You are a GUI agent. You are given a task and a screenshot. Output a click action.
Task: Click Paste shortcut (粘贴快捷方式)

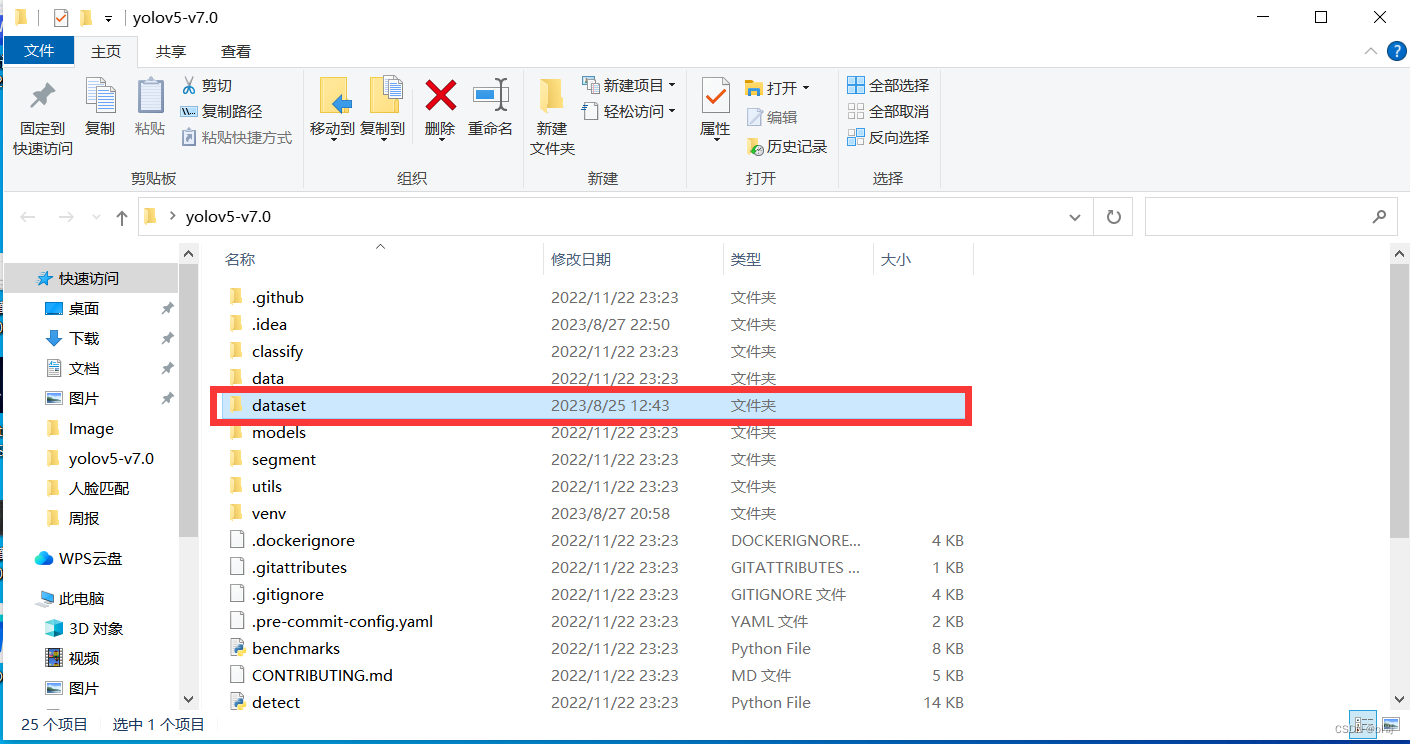(236, 137)
